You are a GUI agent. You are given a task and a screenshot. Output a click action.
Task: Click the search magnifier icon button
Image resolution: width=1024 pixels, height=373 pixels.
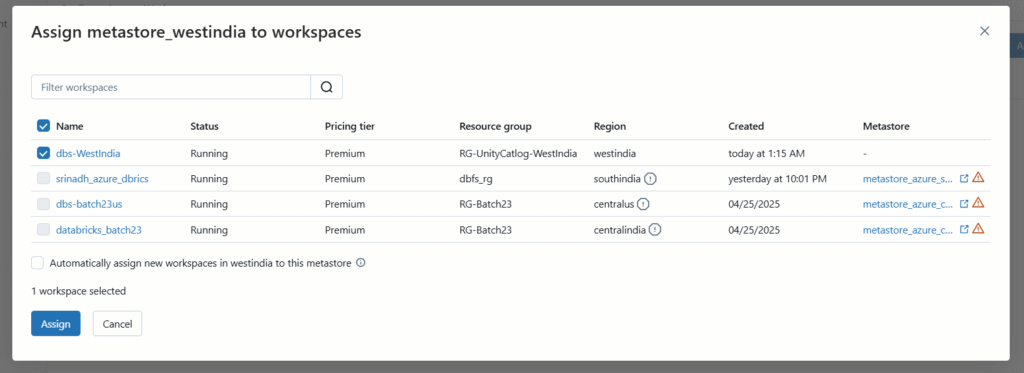point(327,87)
